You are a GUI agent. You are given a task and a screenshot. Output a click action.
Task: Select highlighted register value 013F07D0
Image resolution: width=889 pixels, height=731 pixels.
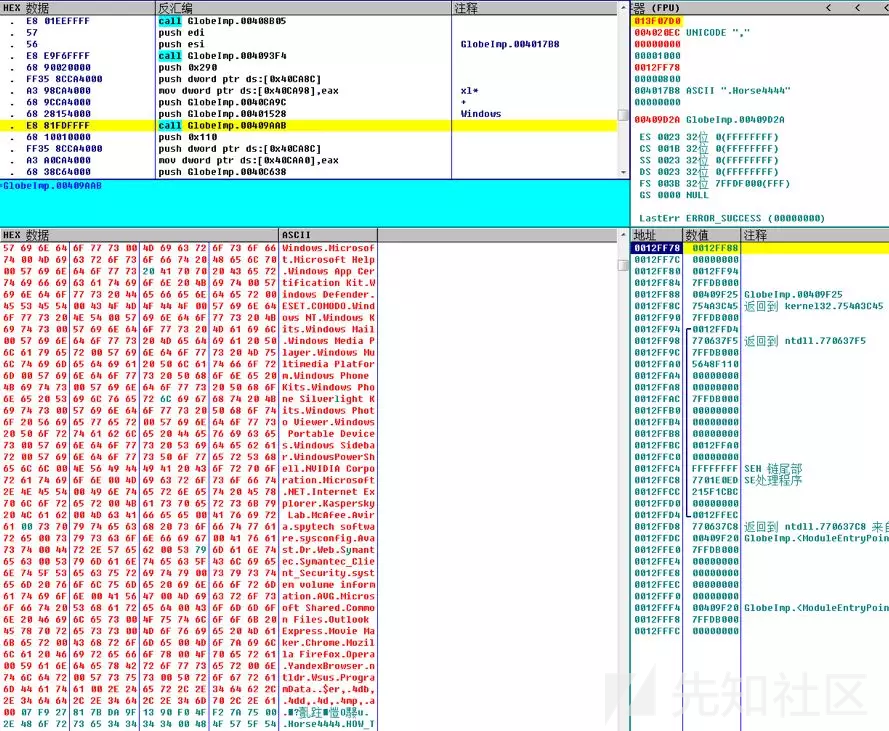[657, 20]
